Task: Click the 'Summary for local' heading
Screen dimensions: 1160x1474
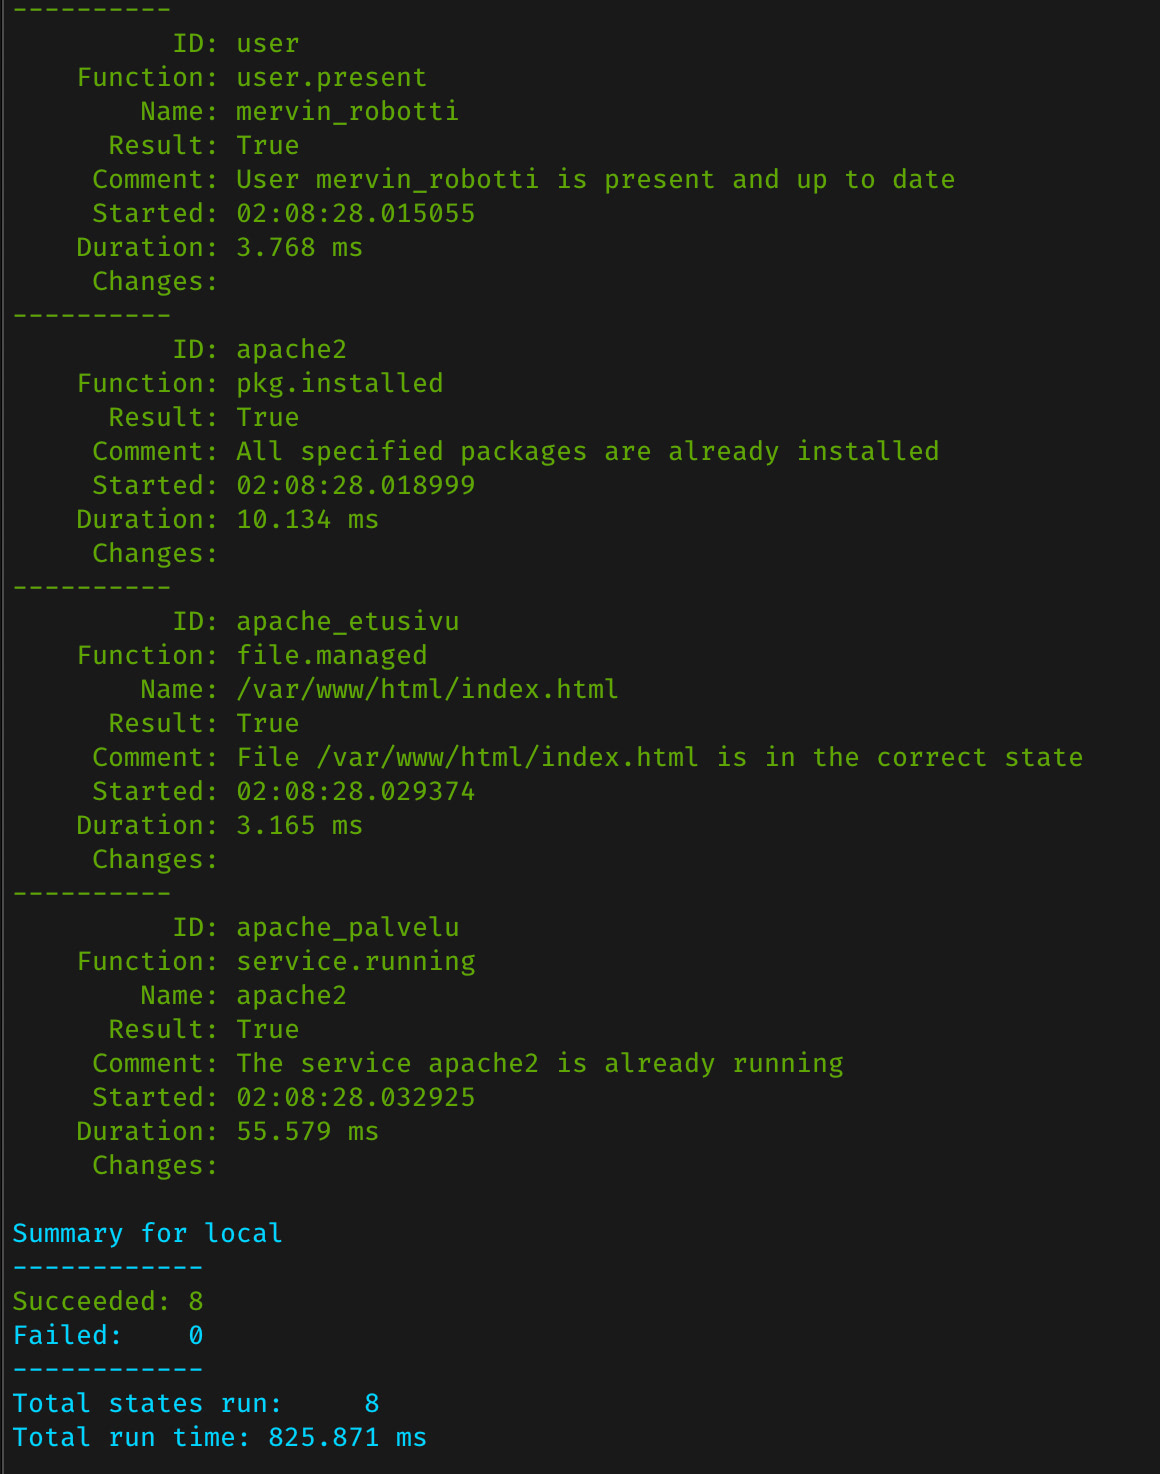Action: pos(147,1234)
